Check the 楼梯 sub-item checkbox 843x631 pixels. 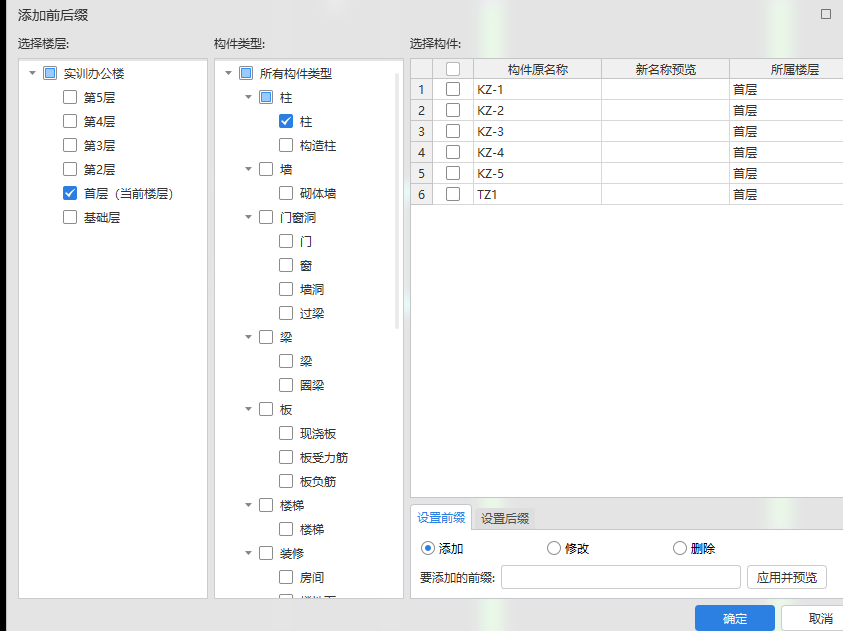point(286,529)
